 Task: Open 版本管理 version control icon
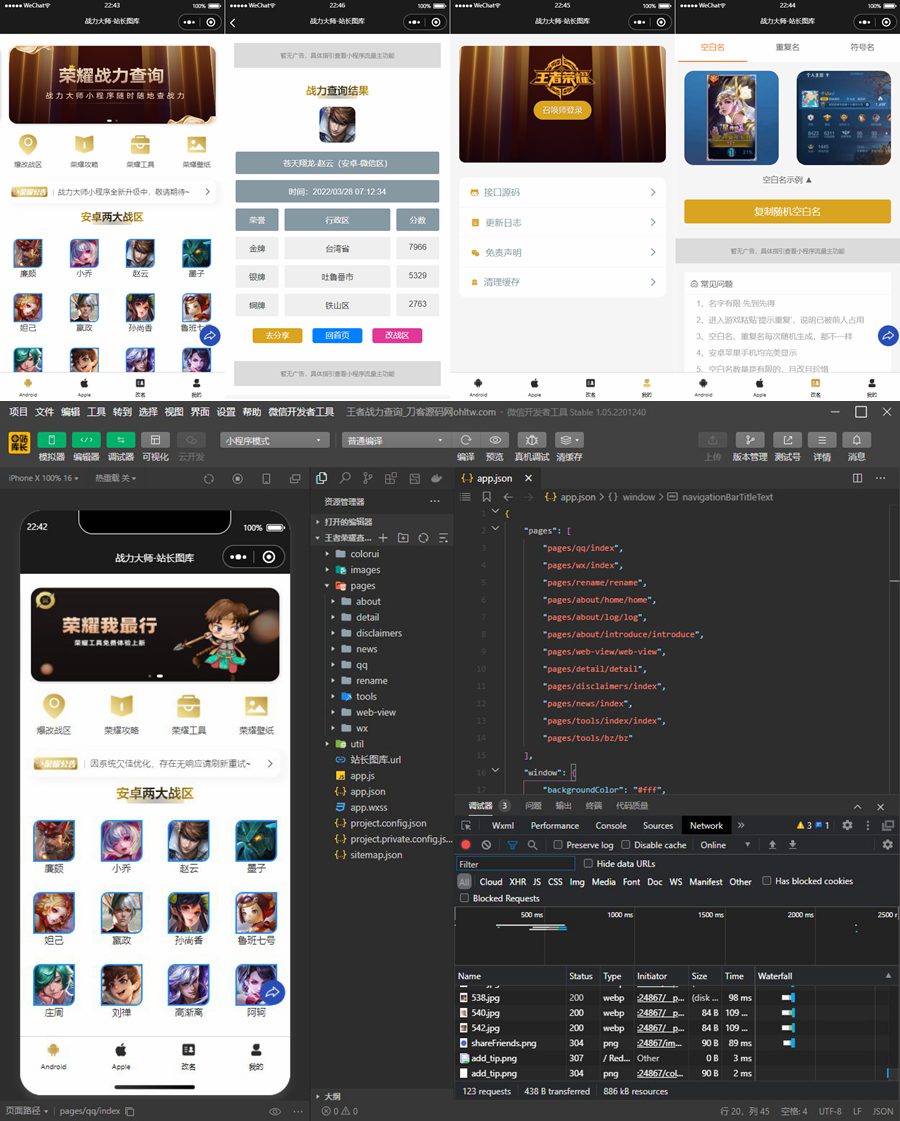click(750, 440)
